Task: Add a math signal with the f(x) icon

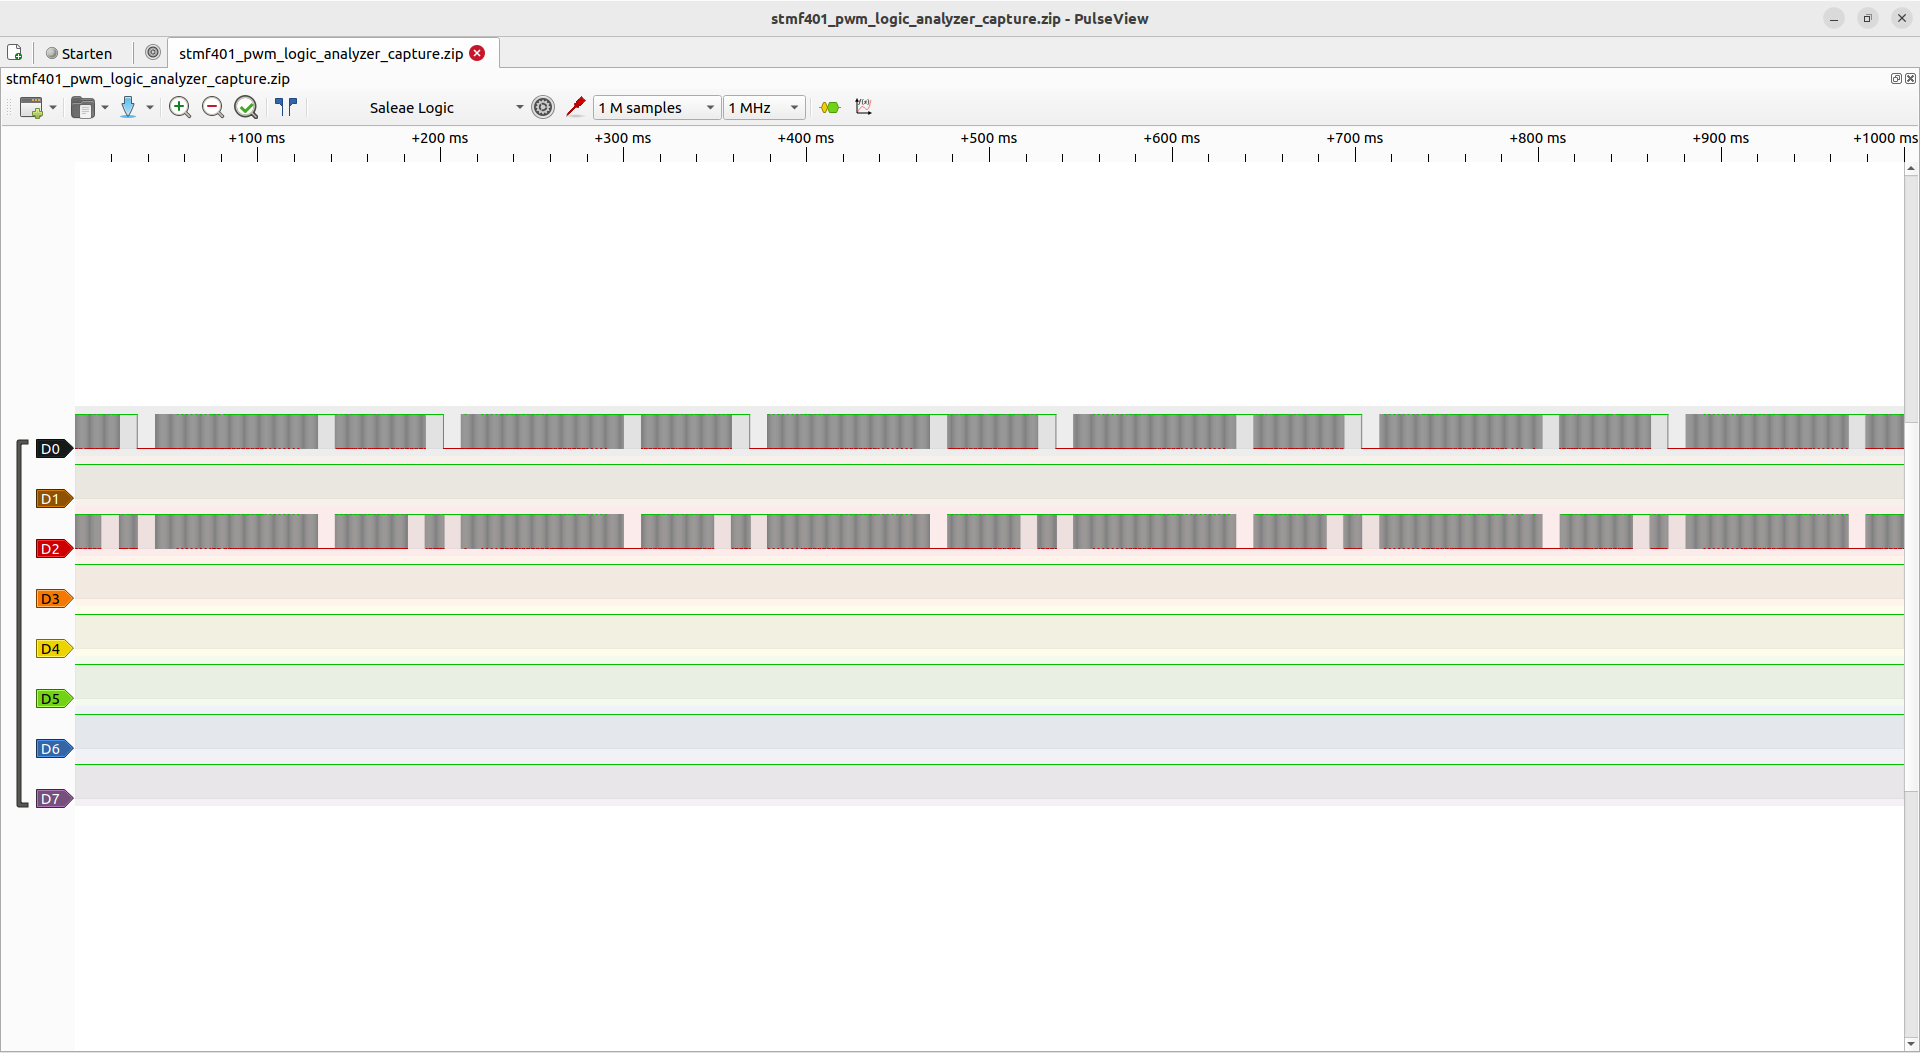Action: tap(864, 107)
